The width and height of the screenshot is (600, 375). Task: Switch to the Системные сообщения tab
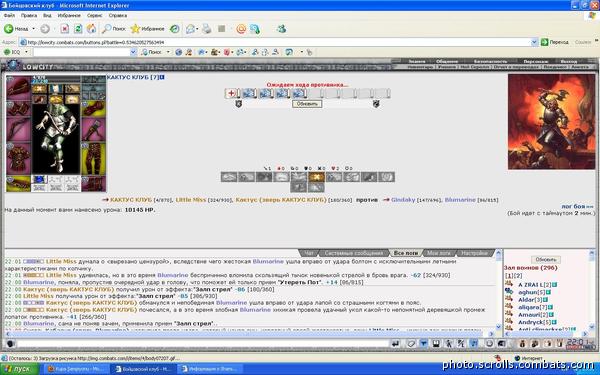point(353,253)
